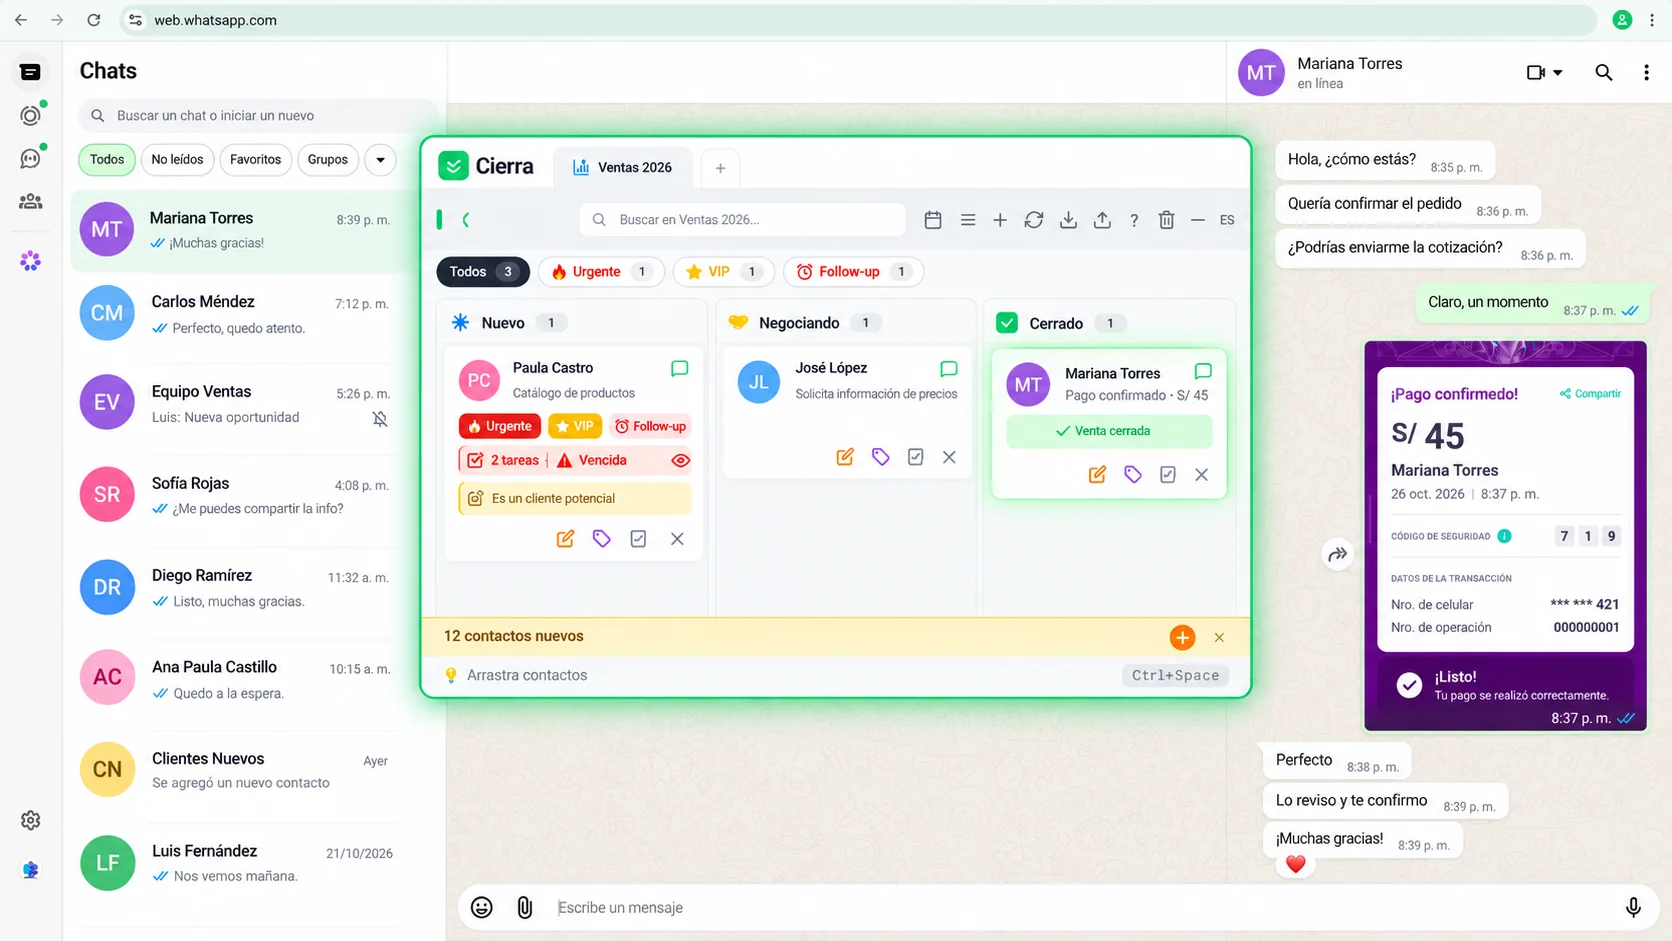The width and height of the screenshot is (1672, 941).
Task: Click the list view icon in Cierra toolbar
Action: click(968, 220)
